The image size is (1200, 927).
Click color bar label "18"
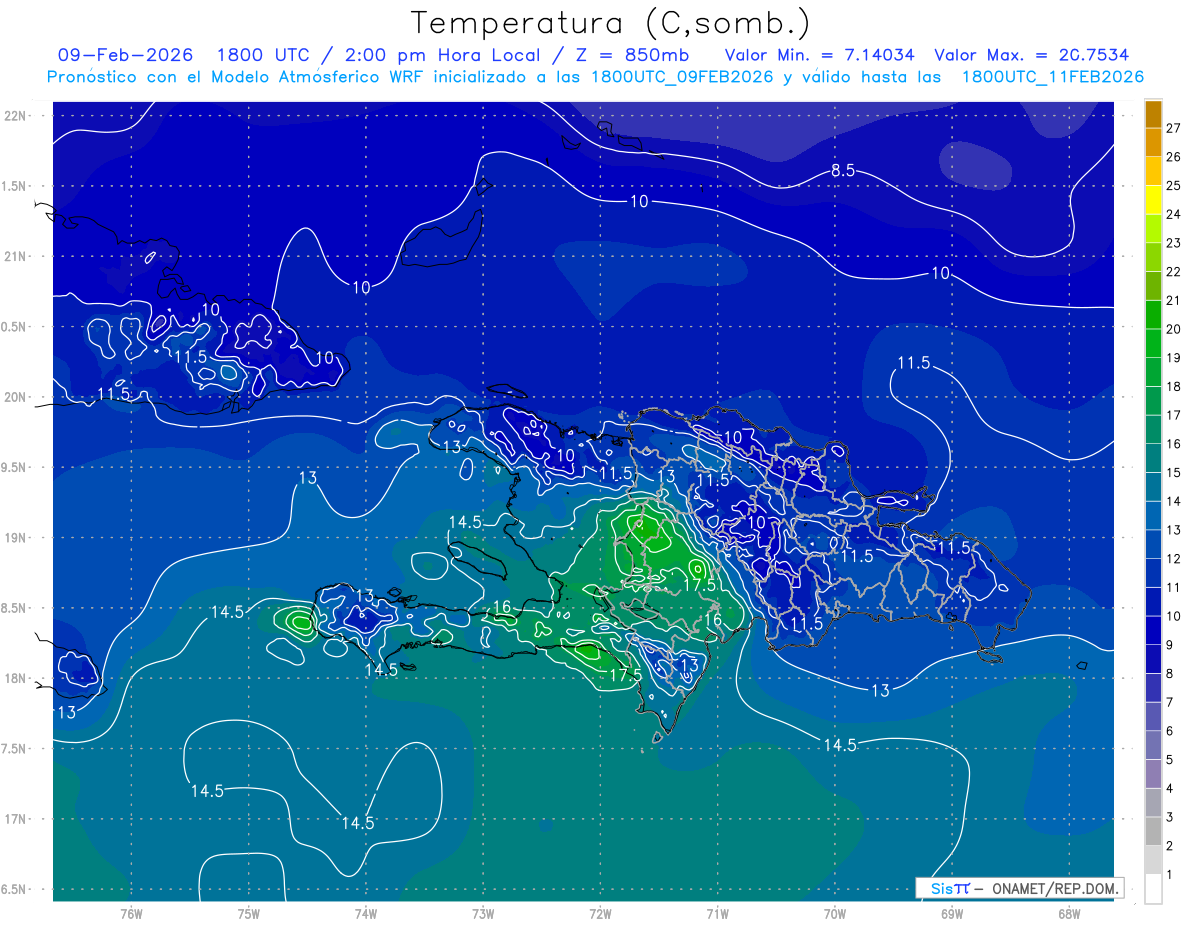click(x=1174, y=386)
